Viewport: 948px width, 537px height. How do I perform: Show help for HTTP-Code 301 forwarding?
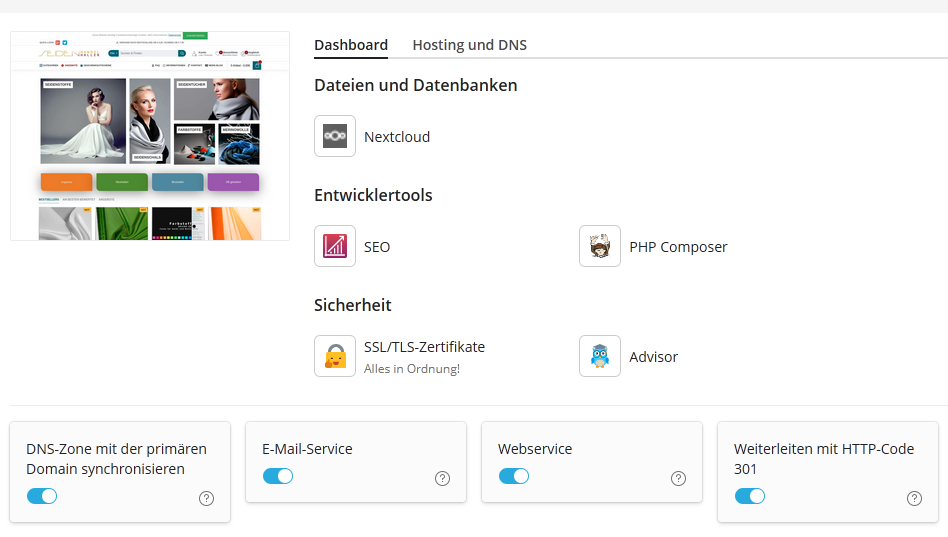click(914, 498)
